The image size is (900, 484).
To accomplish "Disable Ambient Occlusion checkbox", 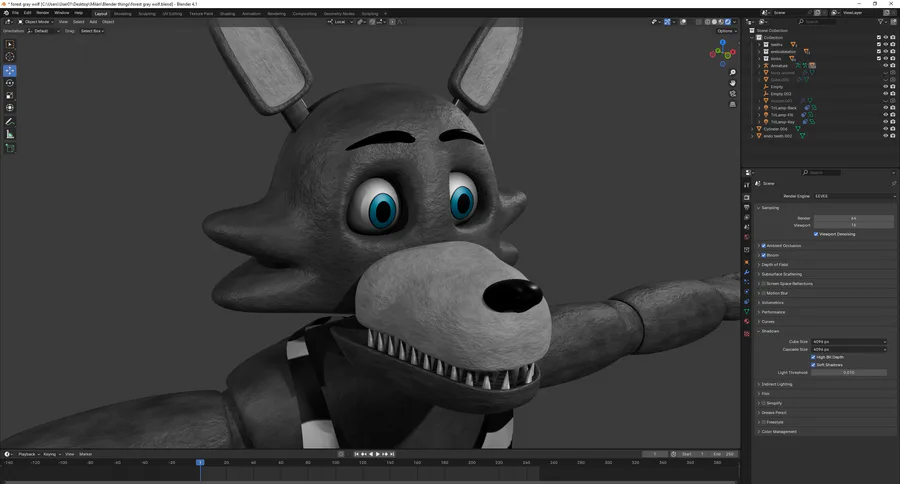I will (x=763, y=246).
